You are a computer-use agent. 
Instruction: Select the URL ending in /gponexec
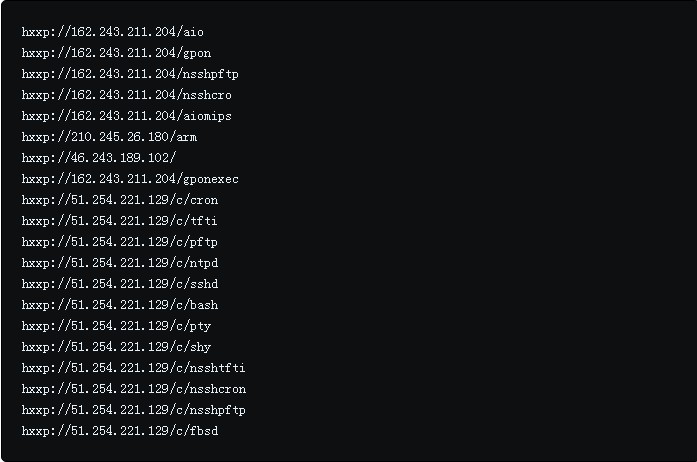pos(130,179)
